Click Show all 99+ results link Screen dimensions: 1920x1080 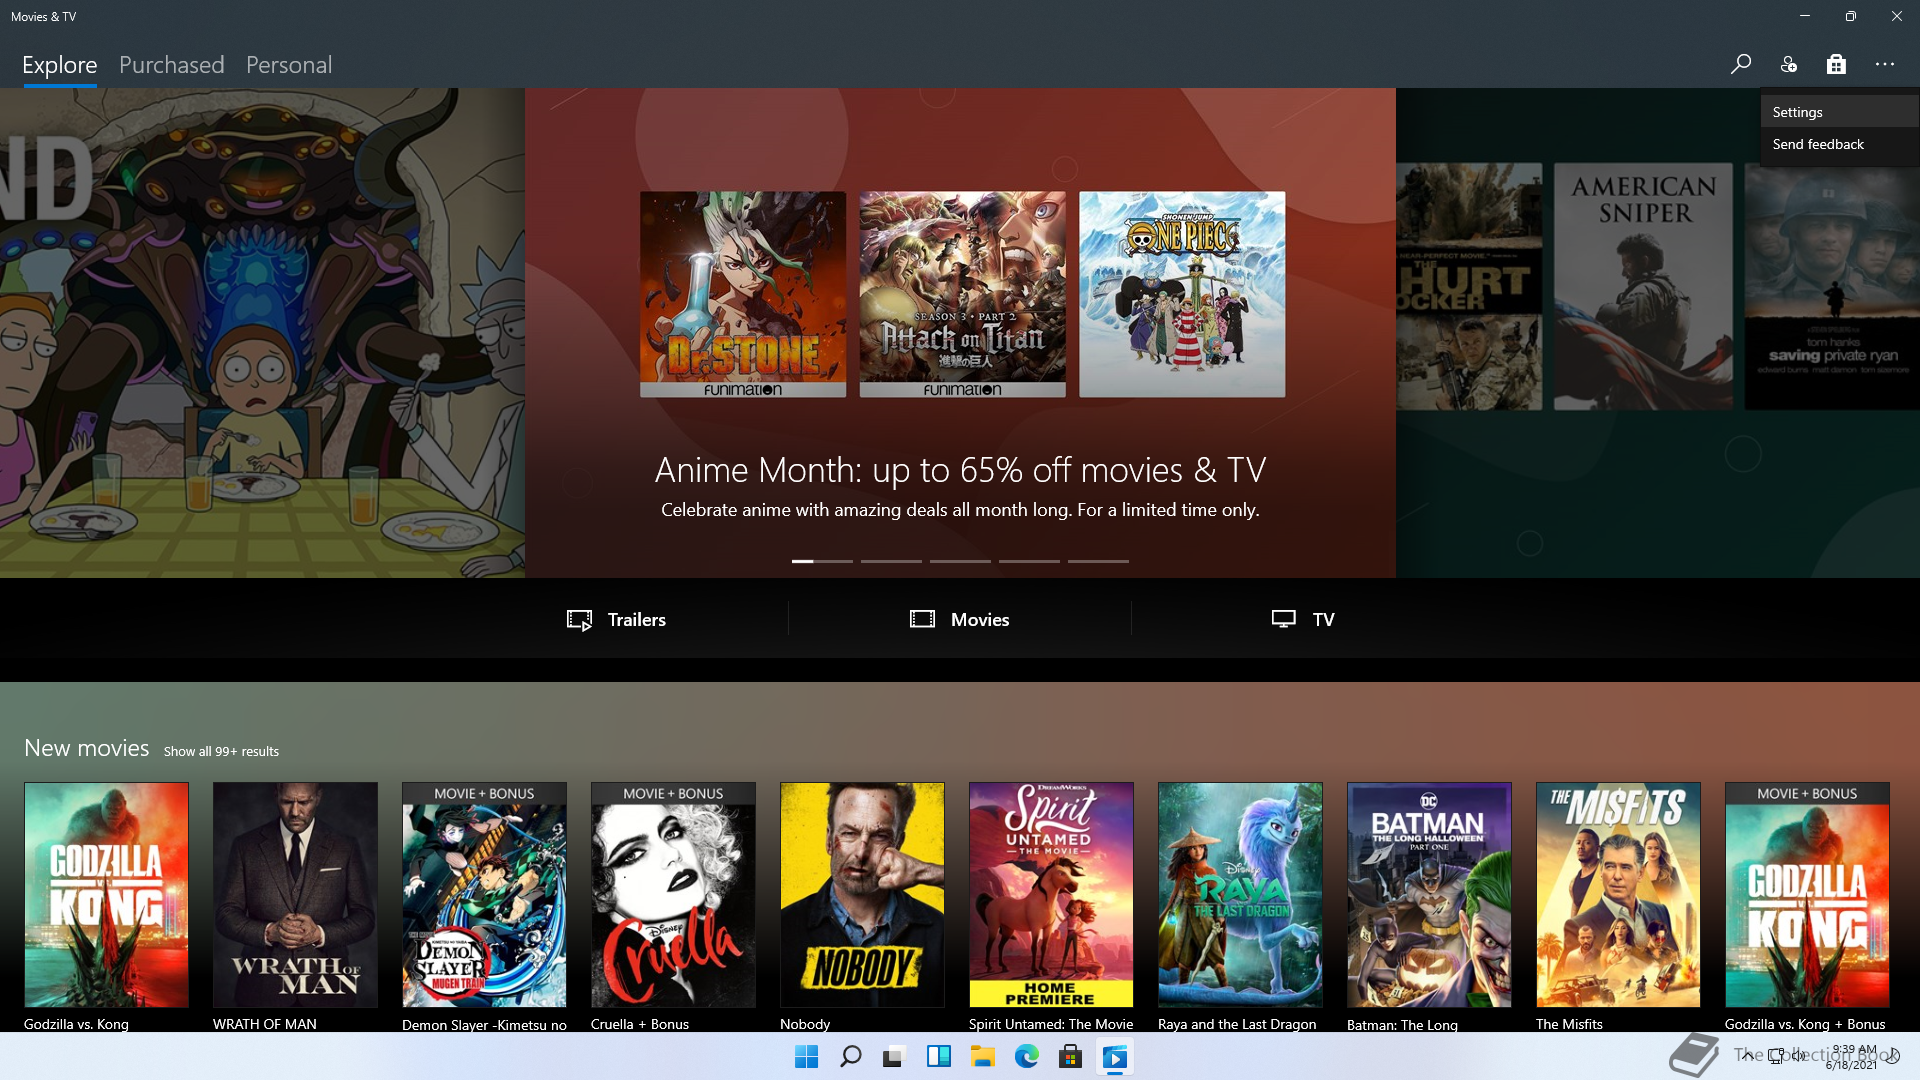221,751
